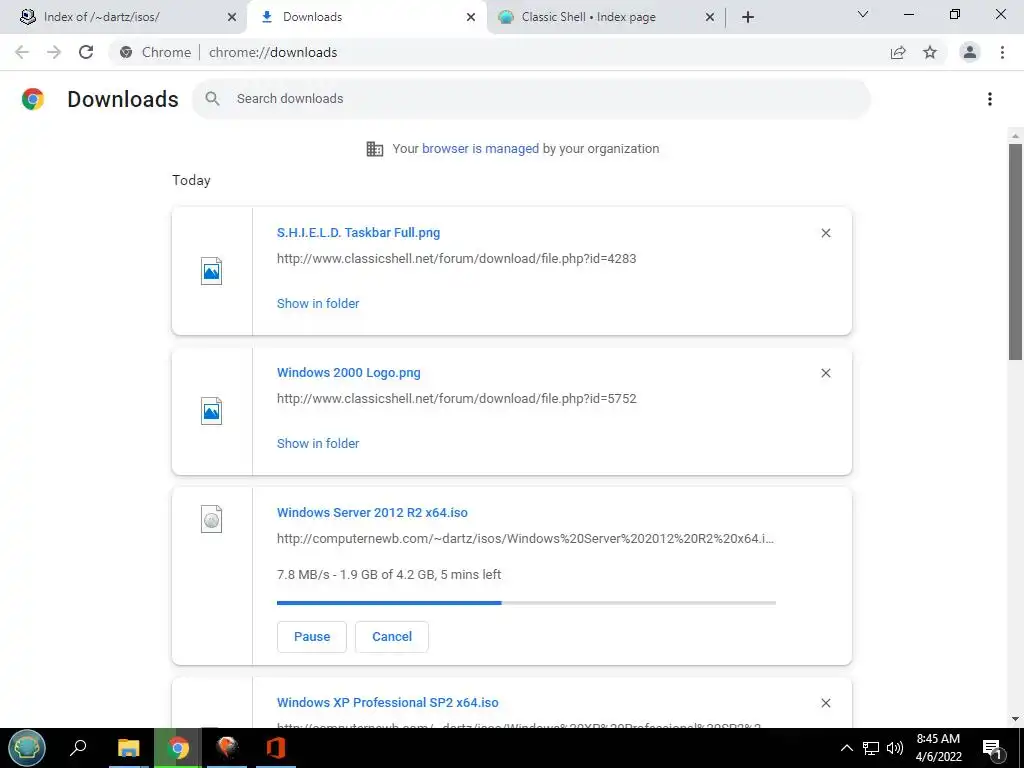Close the Classic Shell Index page tab
The height and width of the screenshot is (768, 1024).
710,17
